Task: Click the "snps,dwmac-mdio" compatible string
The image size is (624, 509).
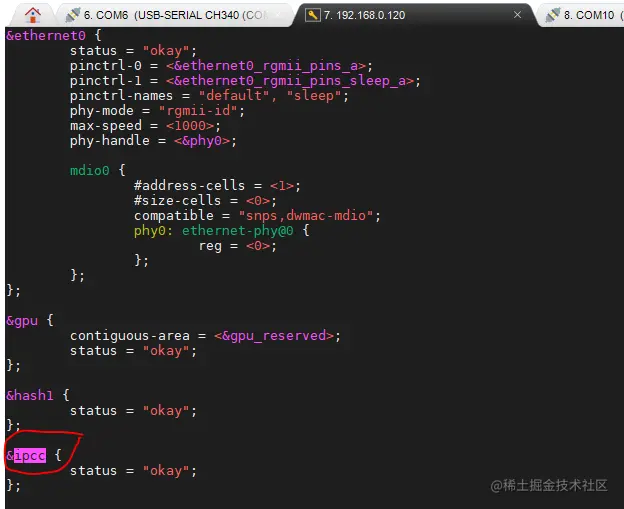Action: tap(306, 216)
